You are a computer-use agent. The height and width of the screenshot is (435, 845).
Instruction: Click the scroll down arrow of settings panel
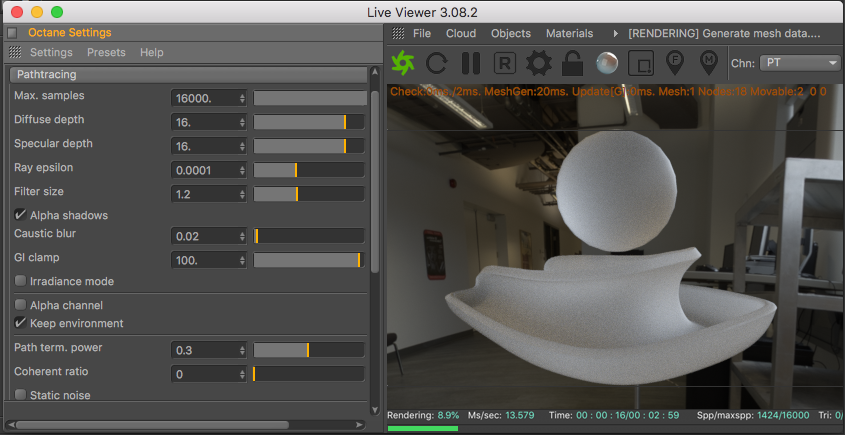(375, 410)
